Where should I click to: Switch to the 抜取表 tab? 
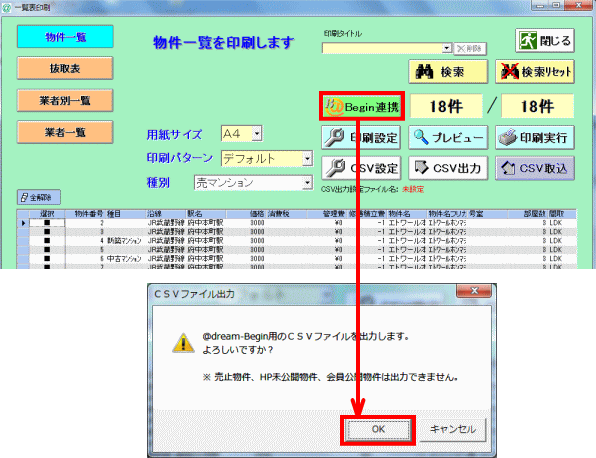pos(65,68)
